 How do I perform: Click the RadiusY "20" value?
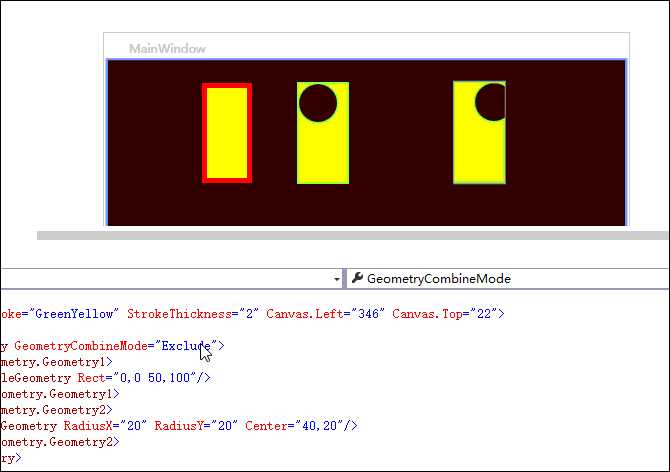[224, 426]
